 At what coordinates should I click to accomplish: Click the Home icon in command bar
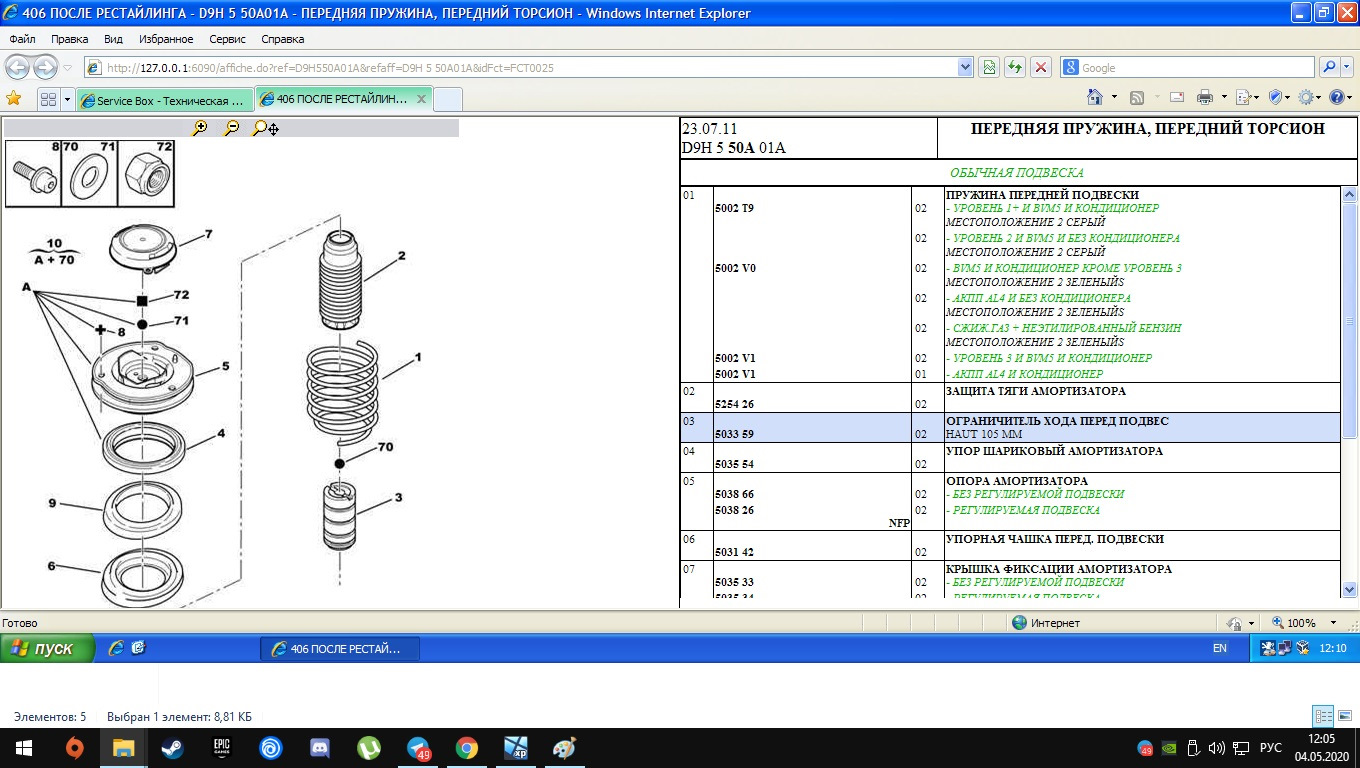[1095, 98]
